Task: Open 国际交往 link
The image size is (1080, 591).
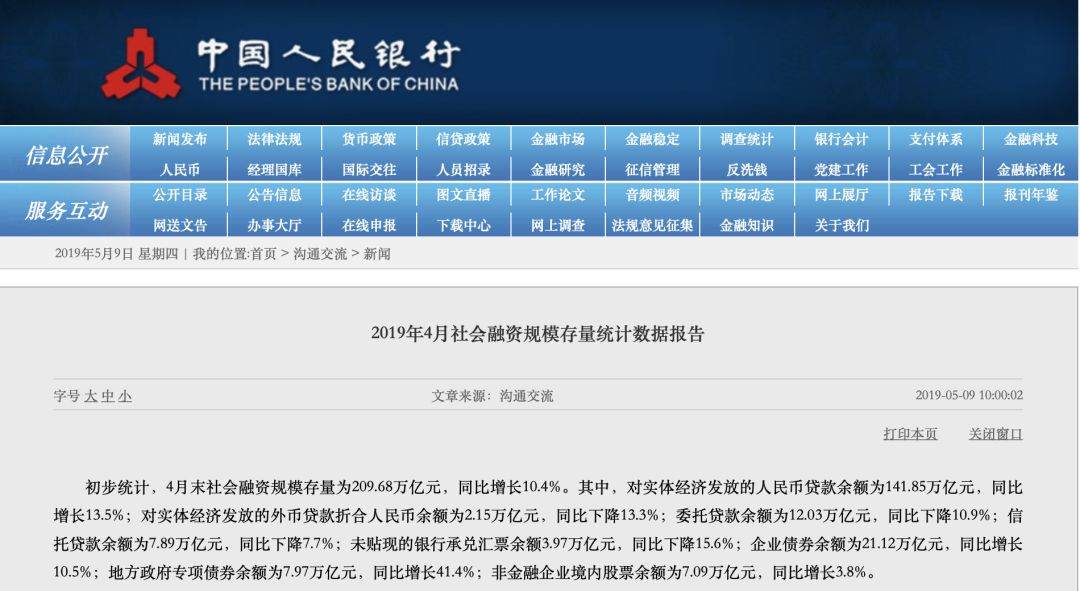Action: coord(369,169)
